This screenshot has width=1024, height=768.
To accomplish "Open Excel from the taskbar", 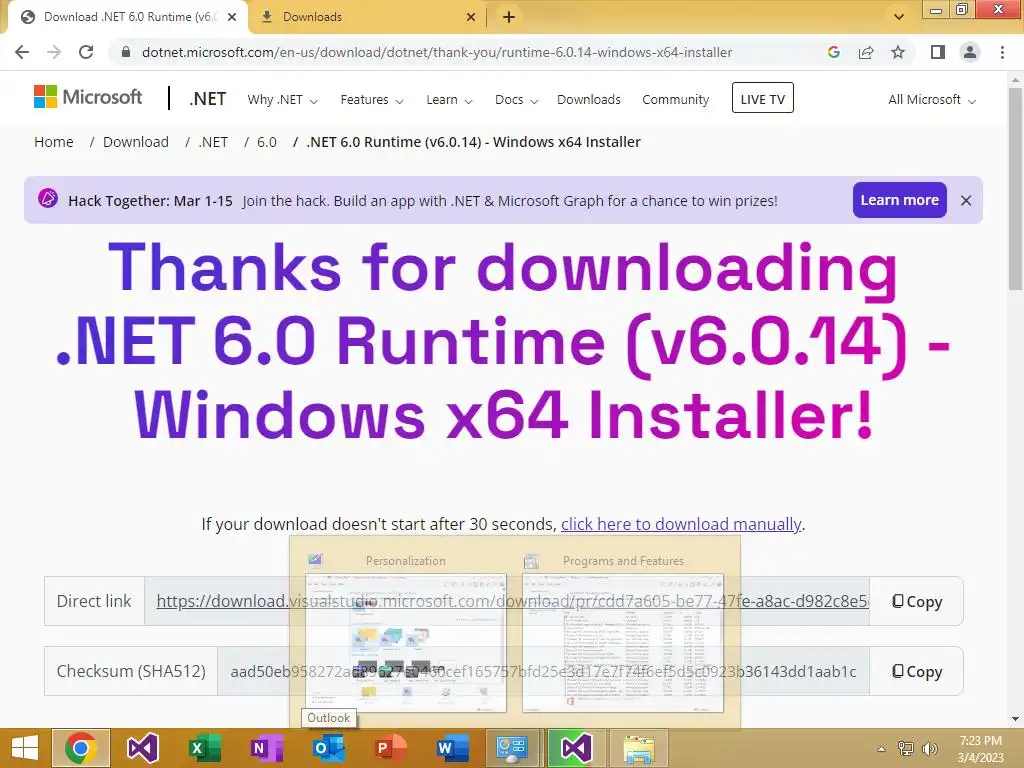I will [x=204, y=748].
